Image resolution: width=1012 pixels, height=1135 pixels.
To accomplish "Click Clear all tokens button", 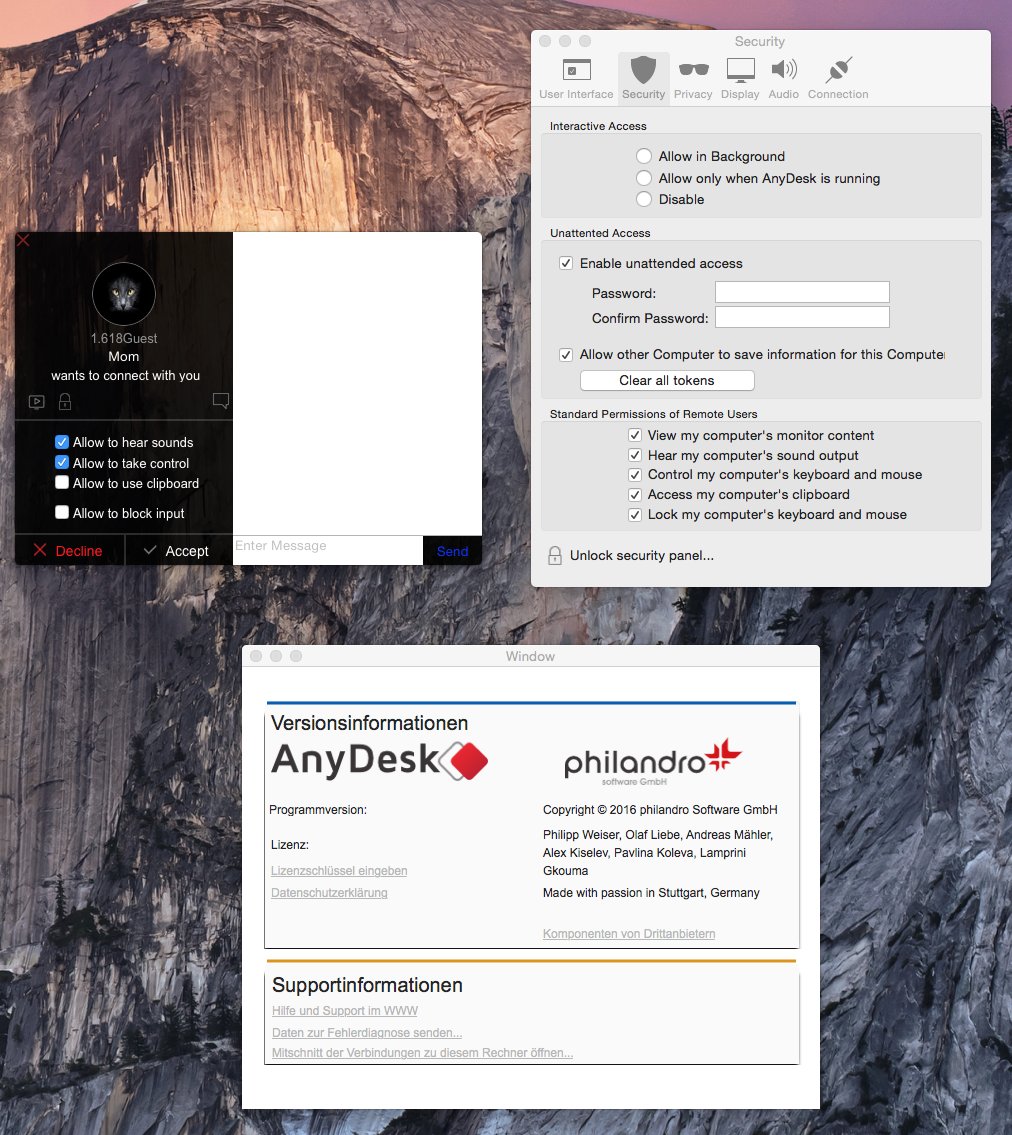I will [x=667, y=381].
